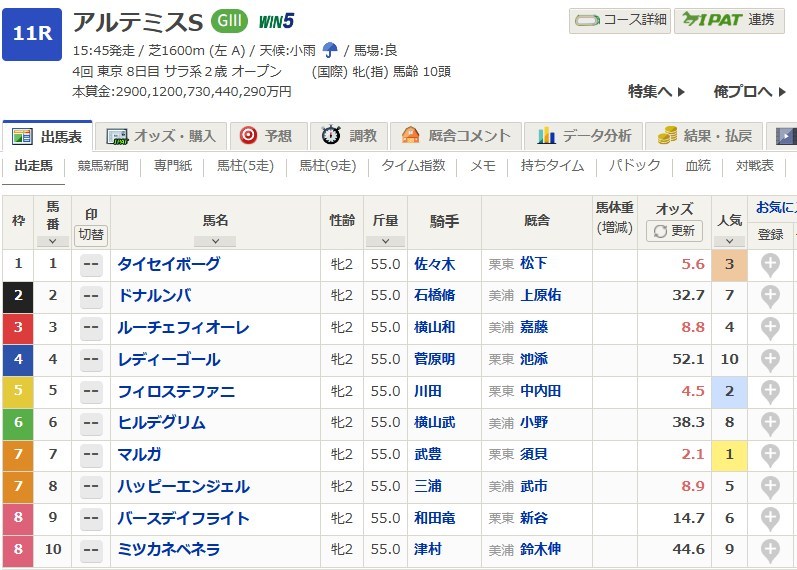Open the video tab icon at far right
The height and width of the screenshot is (570, 797).
pyautogui.click(x=786, y=136)
